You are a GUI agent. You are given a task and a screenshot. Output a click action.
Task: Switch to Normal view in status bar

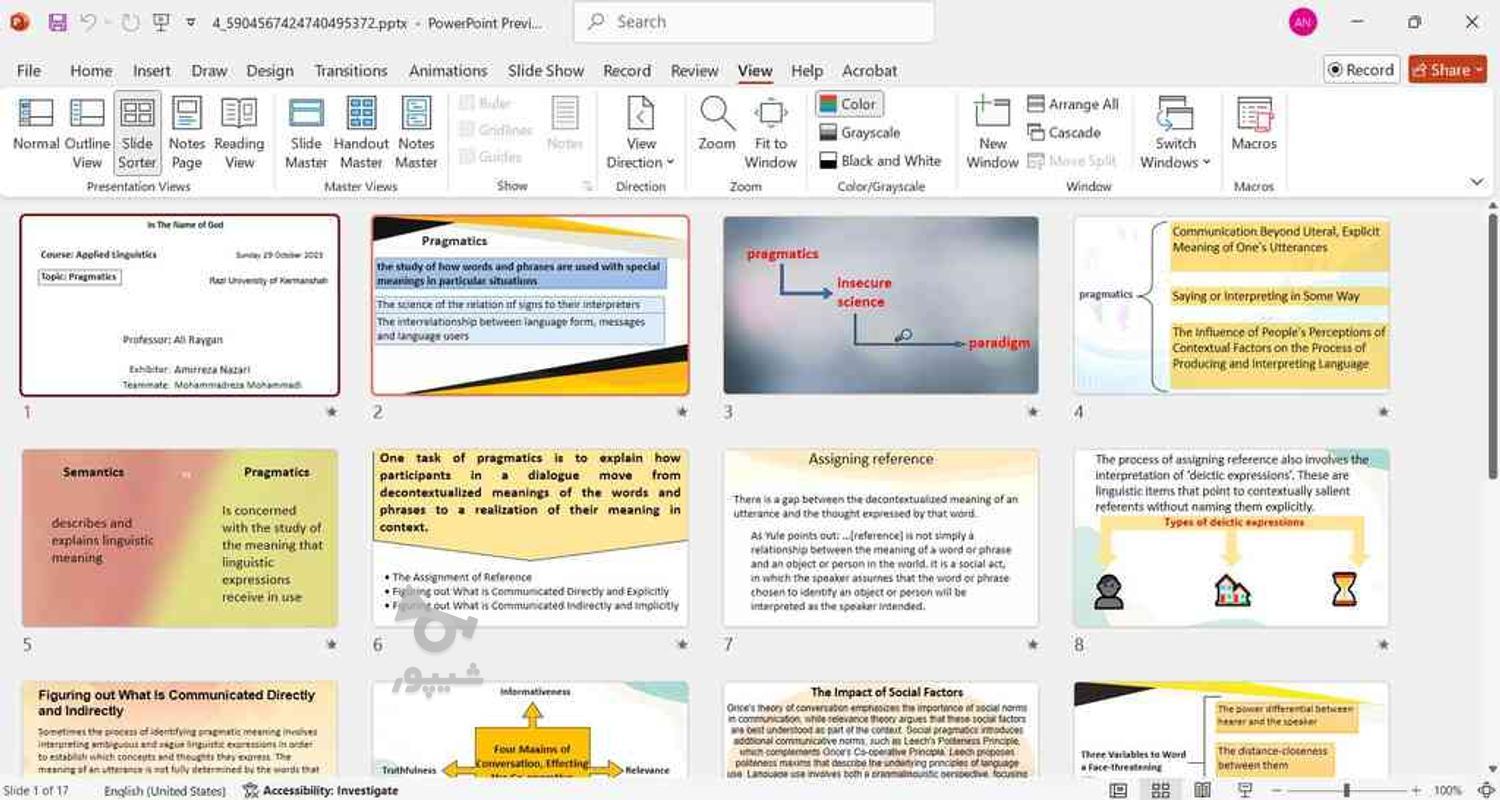pyautogui.click(x=1119, y=790)
